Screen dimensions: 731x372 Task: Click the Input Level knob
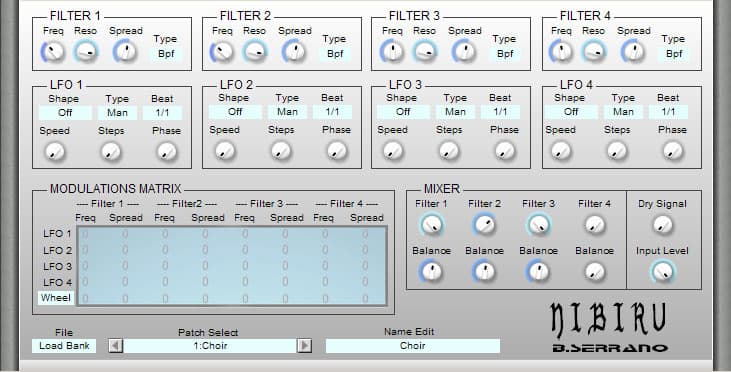tap(662, 272)
